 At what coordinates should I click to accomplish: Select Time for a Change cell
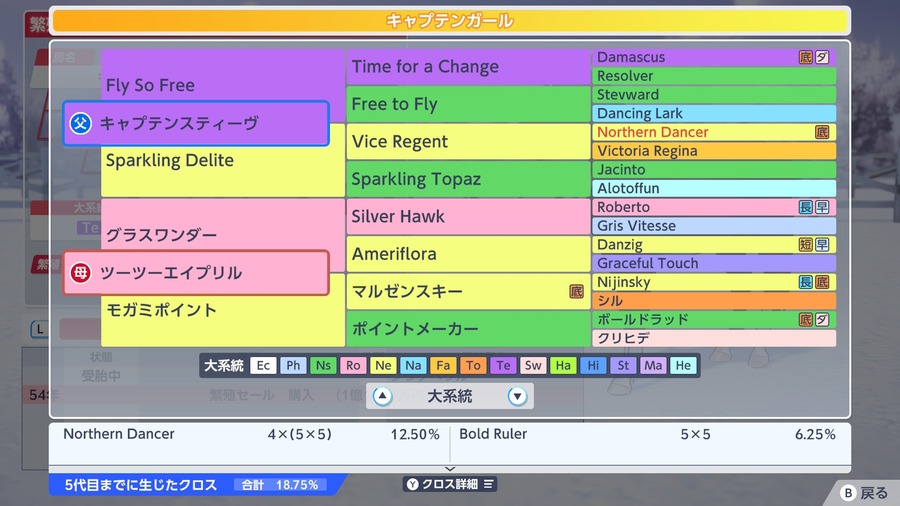[x=468, y=67]
